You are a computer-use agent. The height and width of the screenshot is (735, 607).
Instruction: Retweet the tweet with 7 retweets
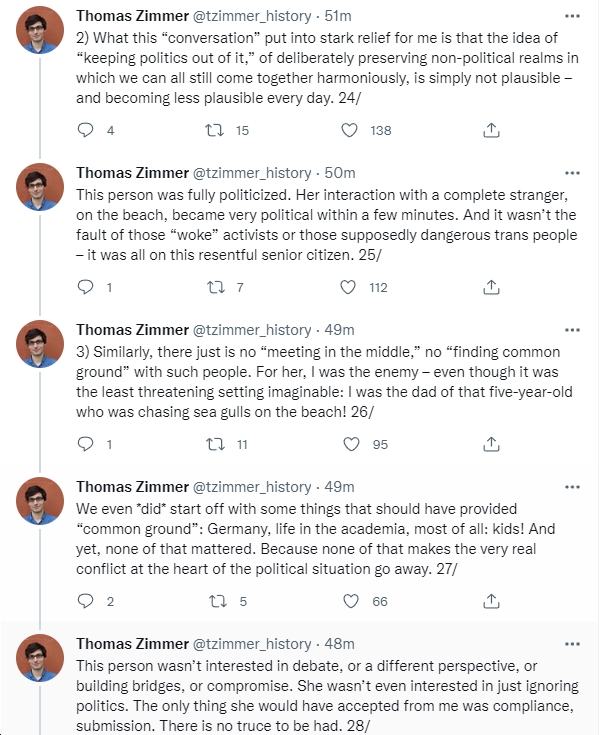click(x=216, y=287)
